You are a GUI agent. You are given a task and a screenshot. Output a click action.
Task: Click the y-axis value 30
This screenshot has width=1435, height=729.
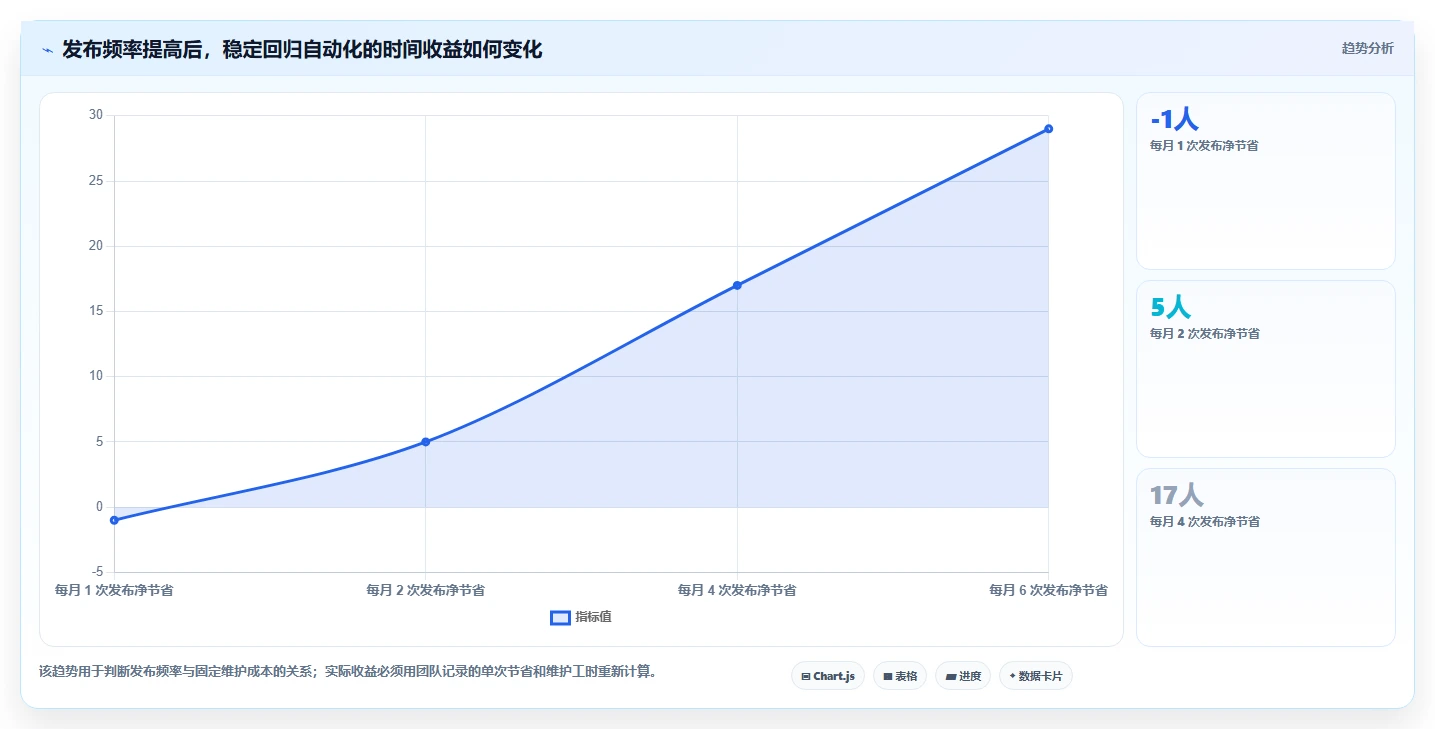tap(96, 115)
